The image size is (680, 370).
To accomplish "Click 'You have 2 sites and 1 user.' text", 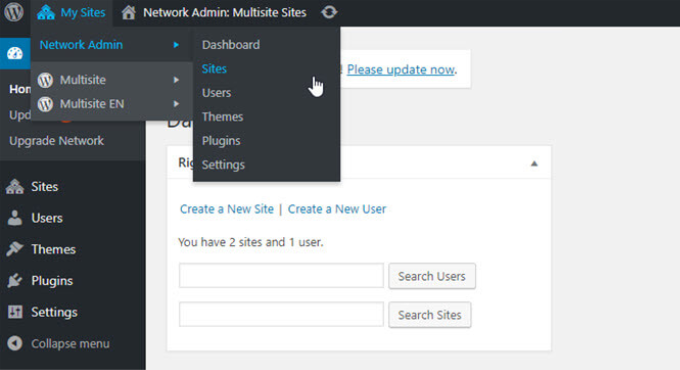I will click(251, 242).
